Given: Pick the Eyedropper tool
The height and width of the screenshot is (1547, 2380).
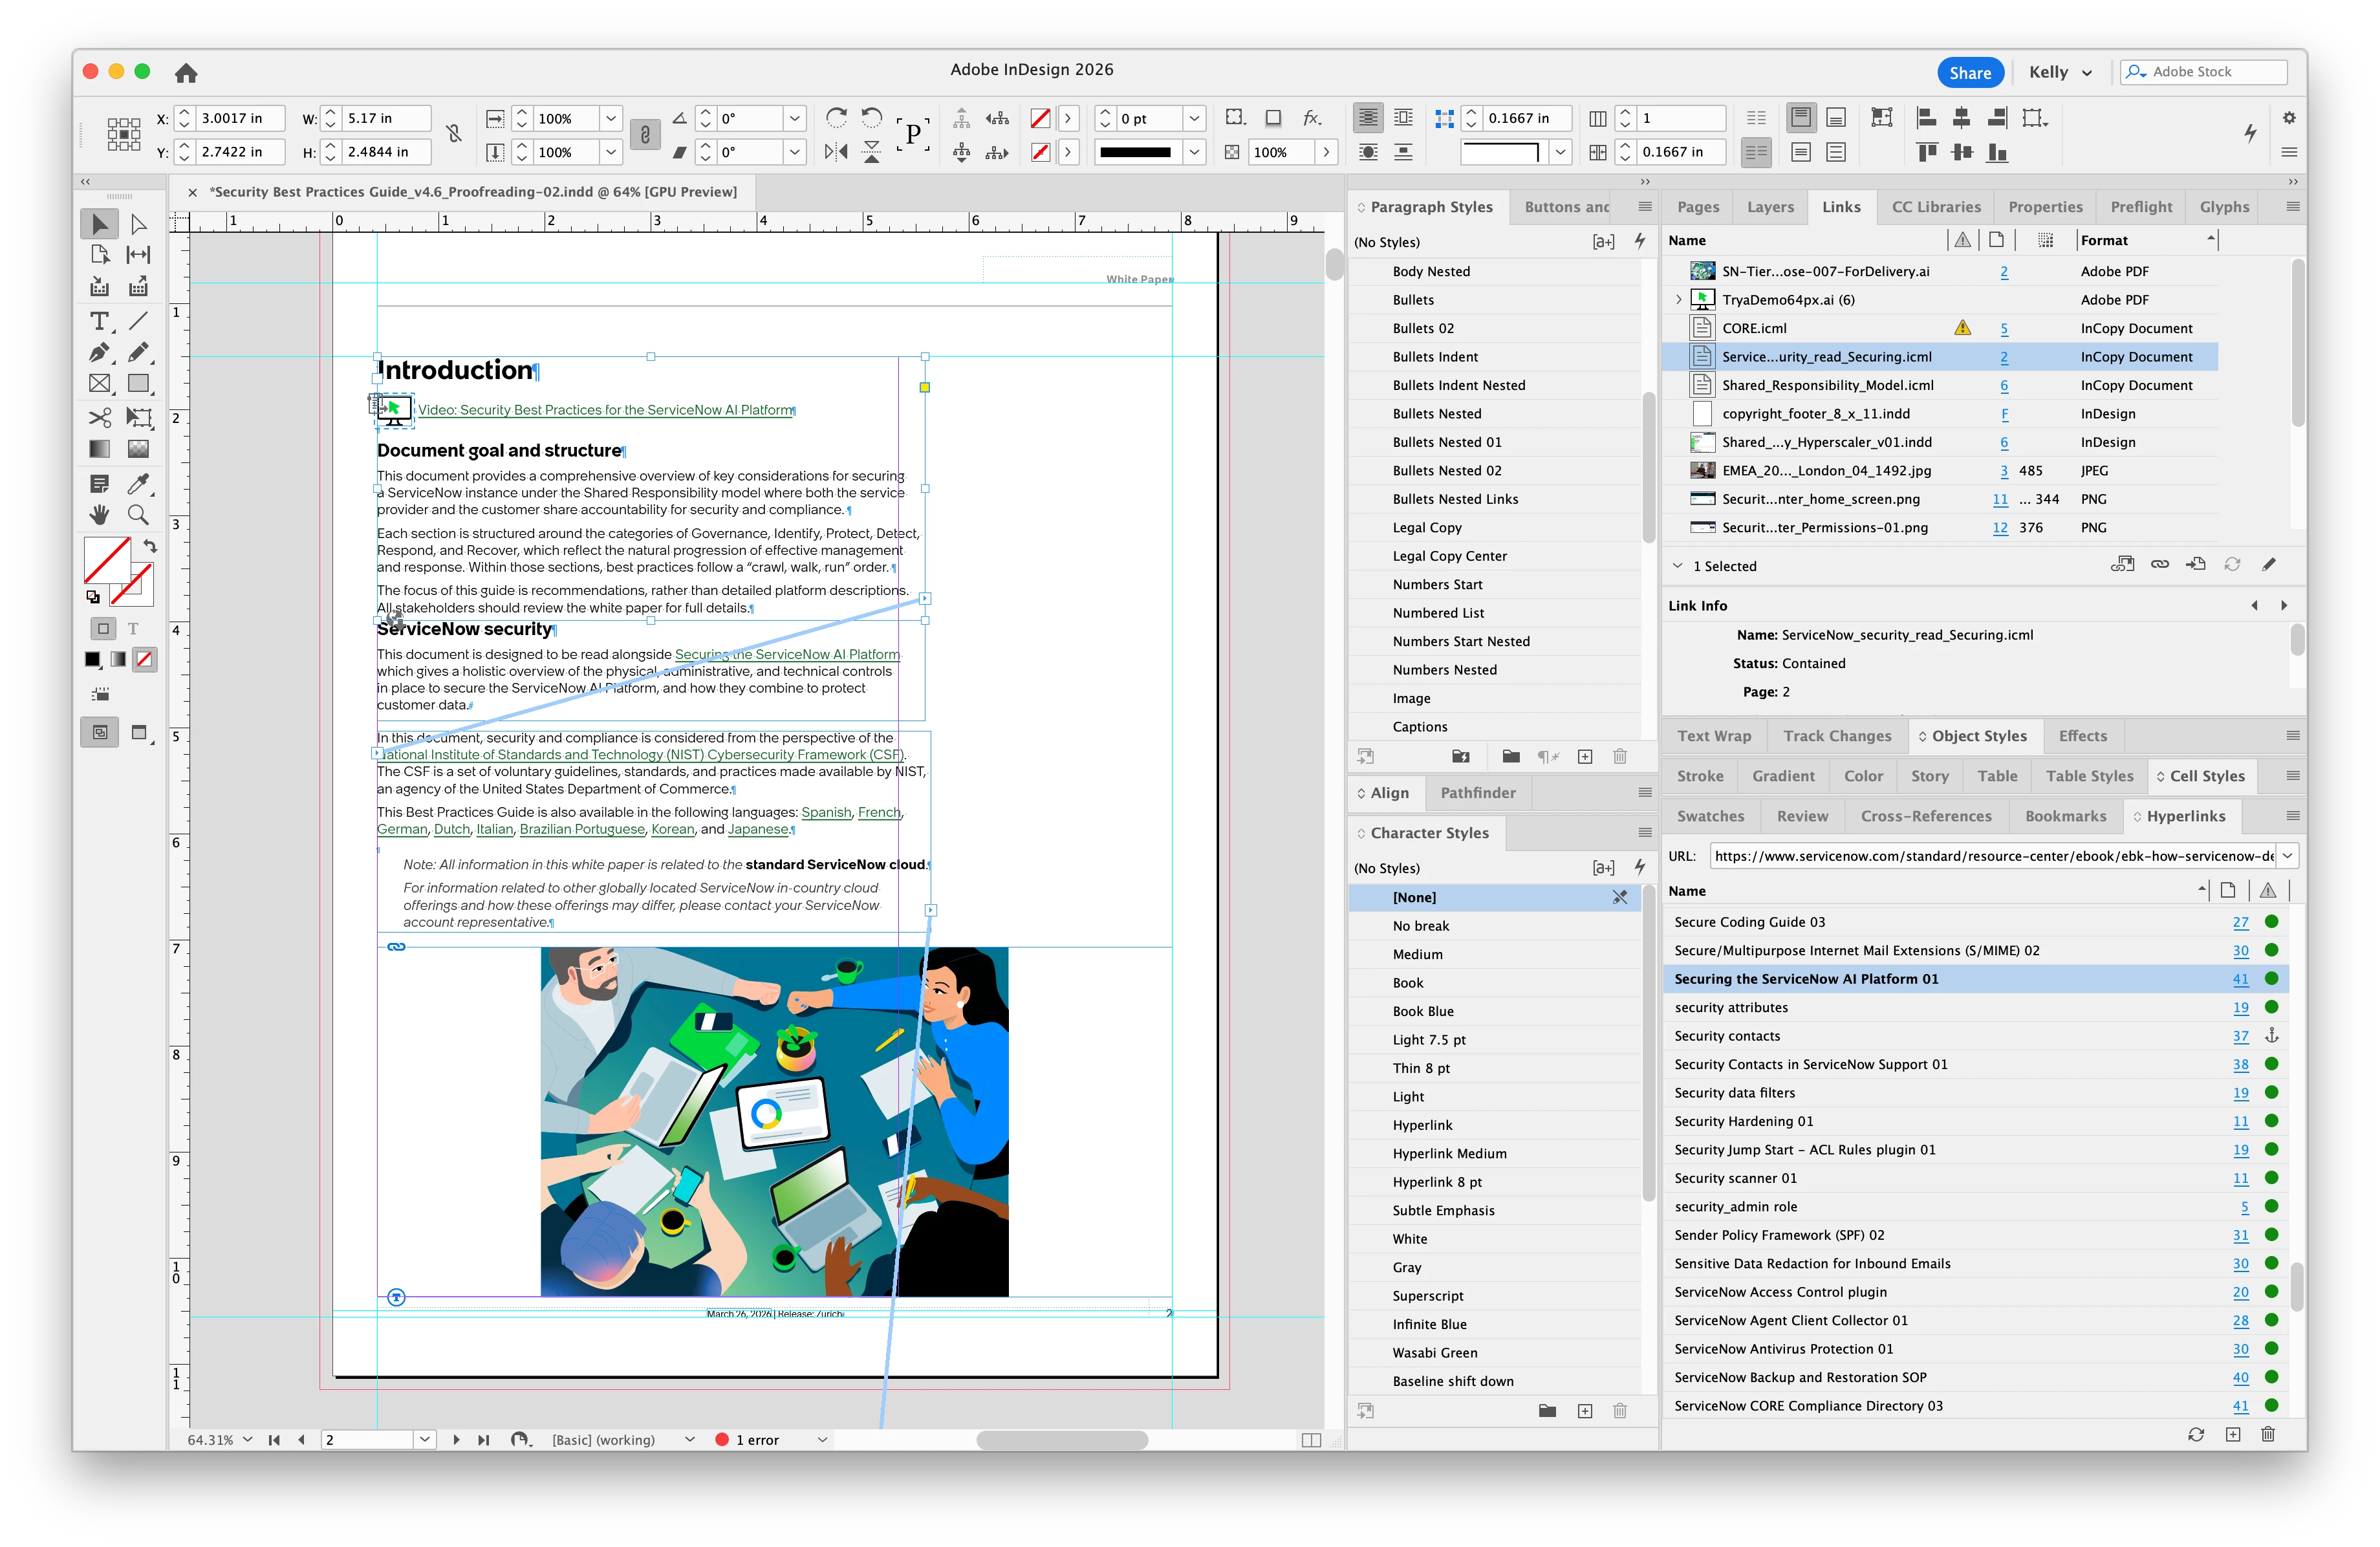Looking at the screenshot, I should (139, 484).
